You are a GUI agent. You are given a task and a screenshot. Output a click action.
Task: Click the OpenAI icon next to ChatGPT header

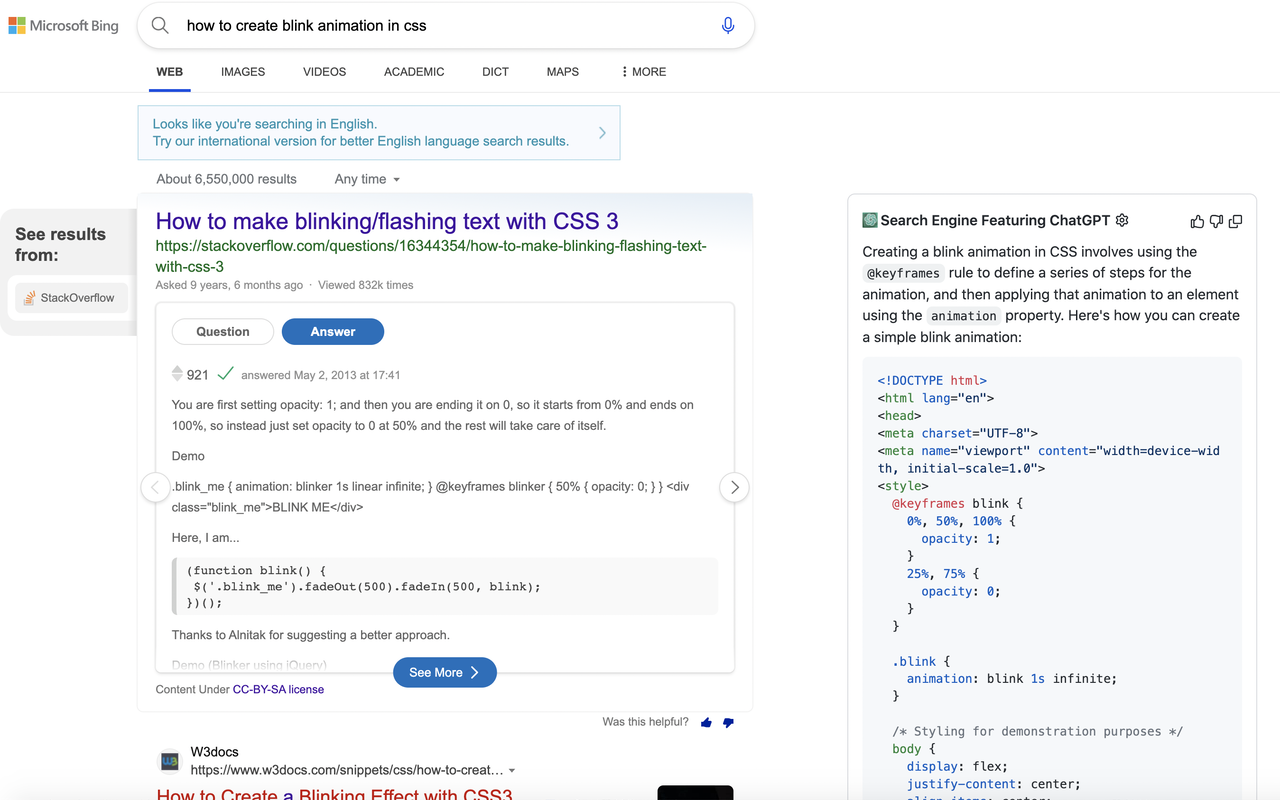868,220
